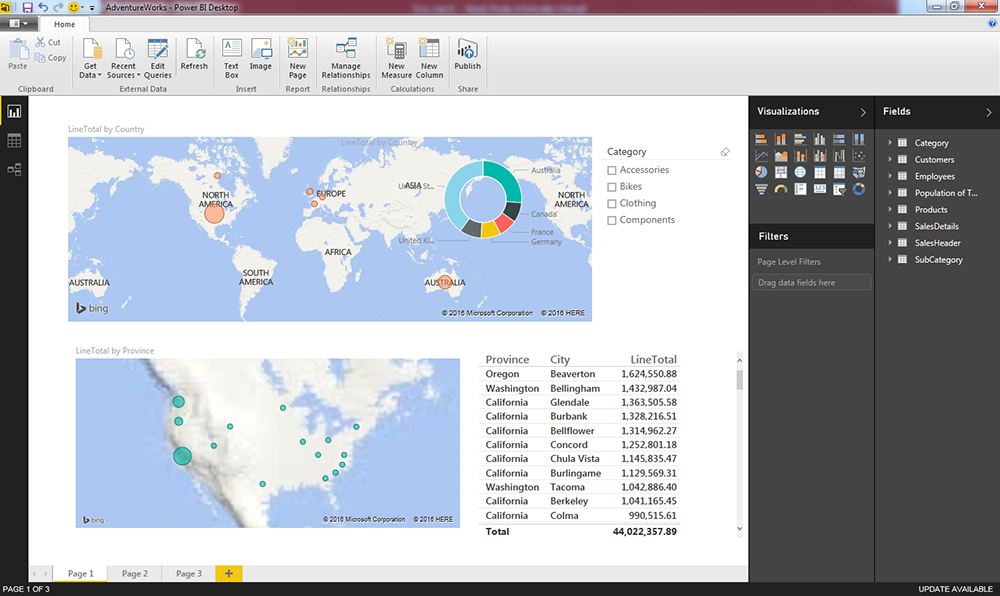Click the table's vertical scrollbar thumb
1000x596 pixels.
pyautogui.click(x=740, y=380)
